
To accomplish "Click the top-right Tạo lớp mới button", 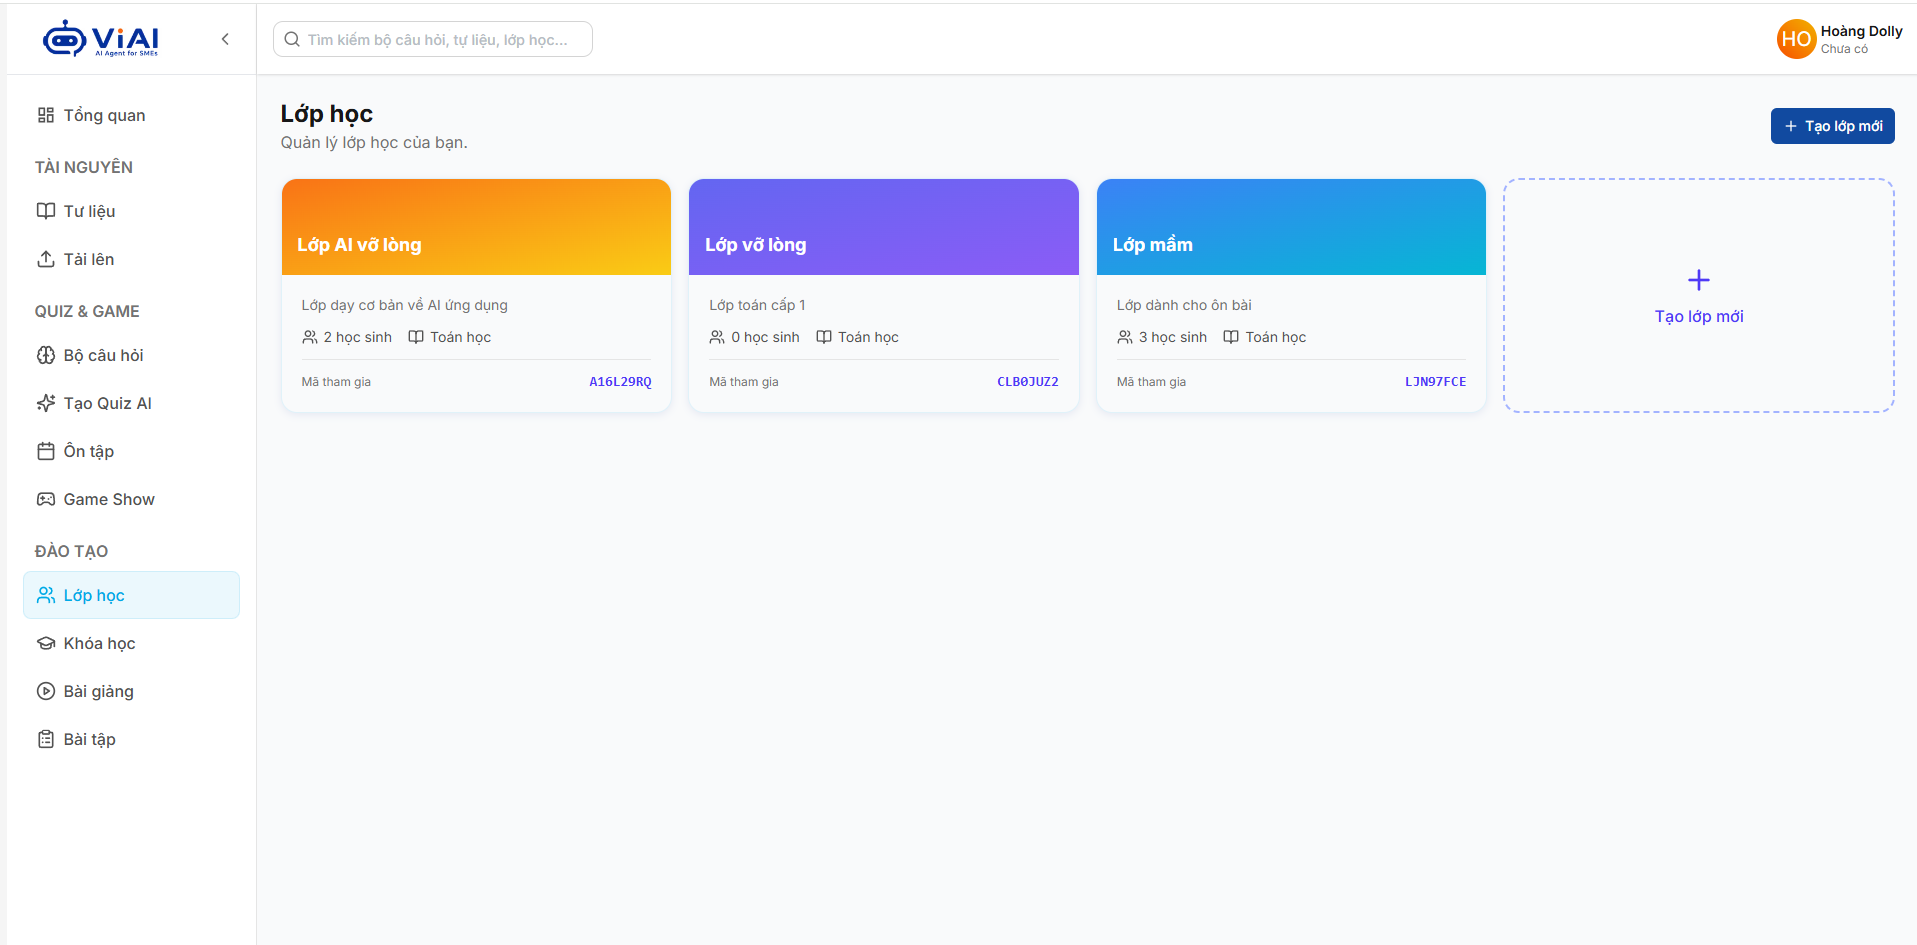I will point(1832,126).
